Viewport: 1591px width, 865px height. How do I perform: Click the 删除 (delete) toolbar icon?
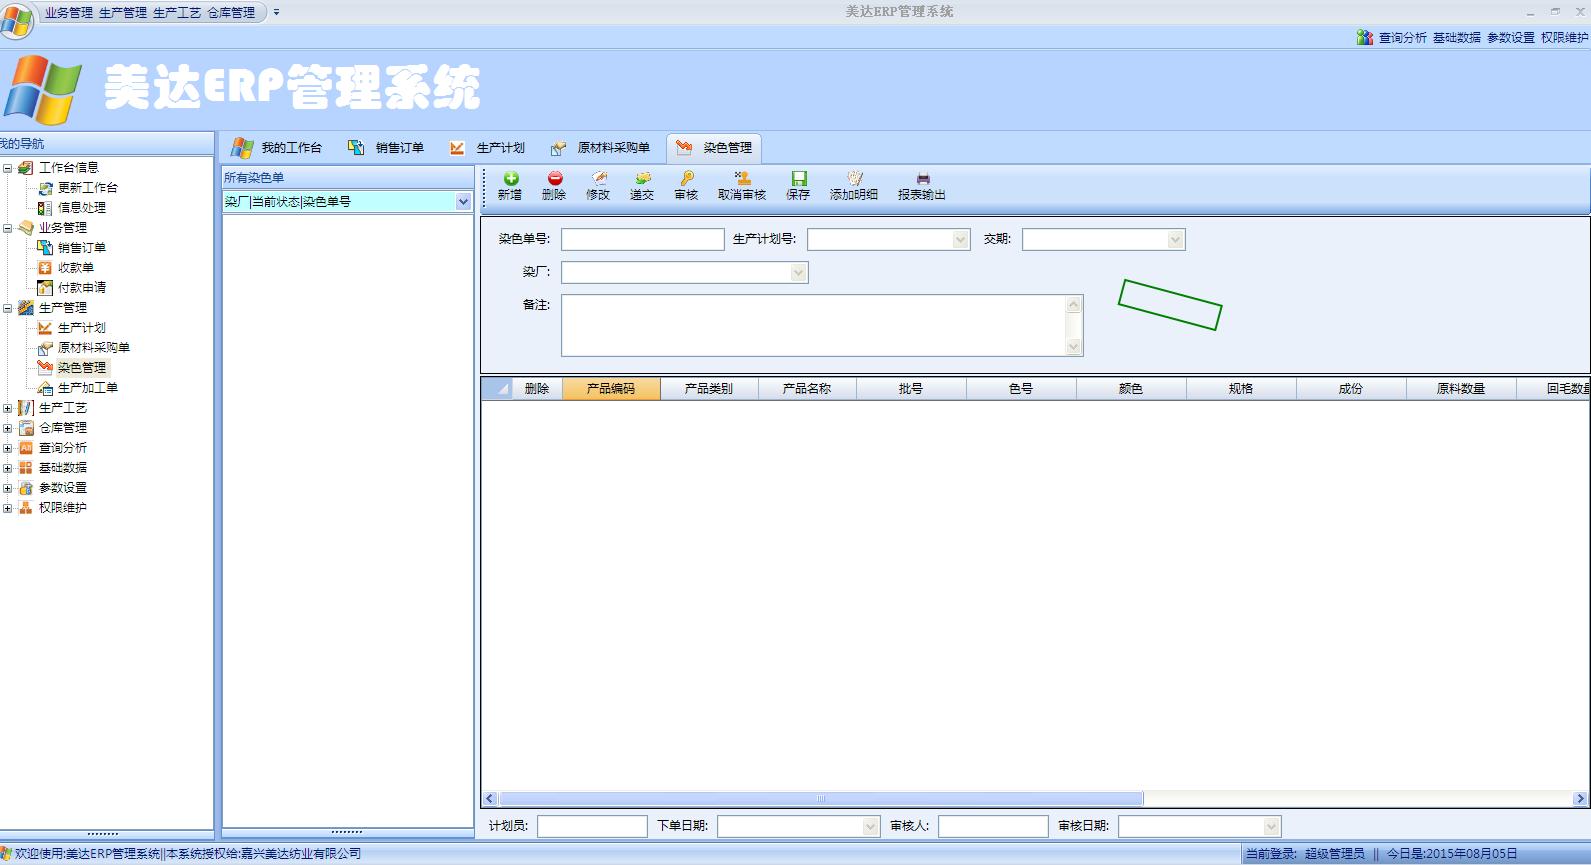[x=554, y=178]
